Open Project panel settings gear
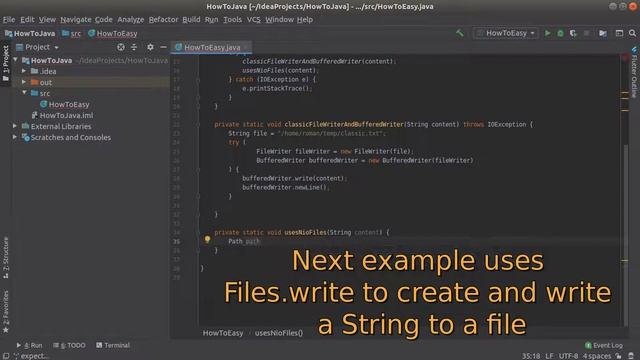The height and width of the screenshot is (360, 640). click(x=150, y=47)
